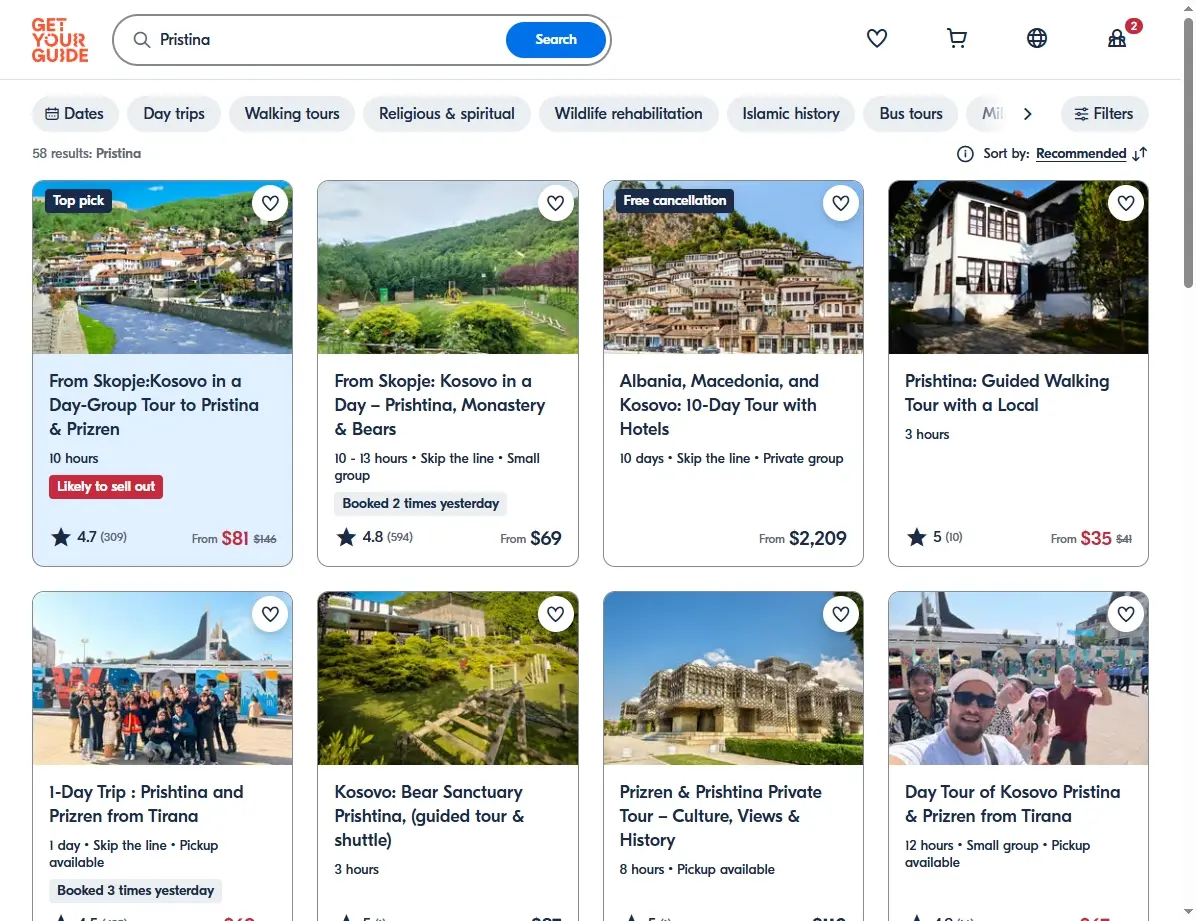Click the National Library building photo
1196x921 pixels.
tap(733, 678)
